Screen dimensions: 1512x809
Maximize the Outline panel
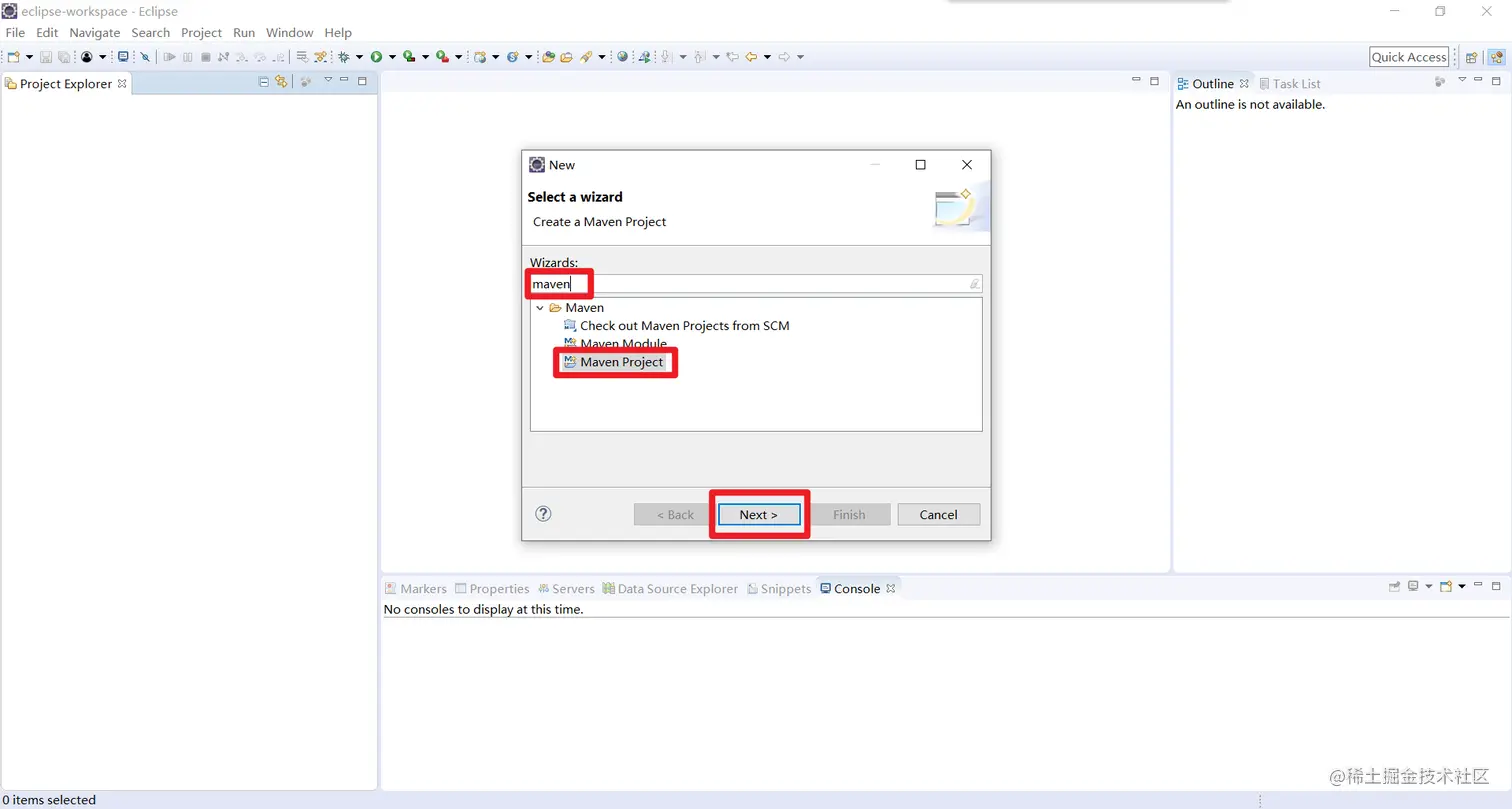1496,81
